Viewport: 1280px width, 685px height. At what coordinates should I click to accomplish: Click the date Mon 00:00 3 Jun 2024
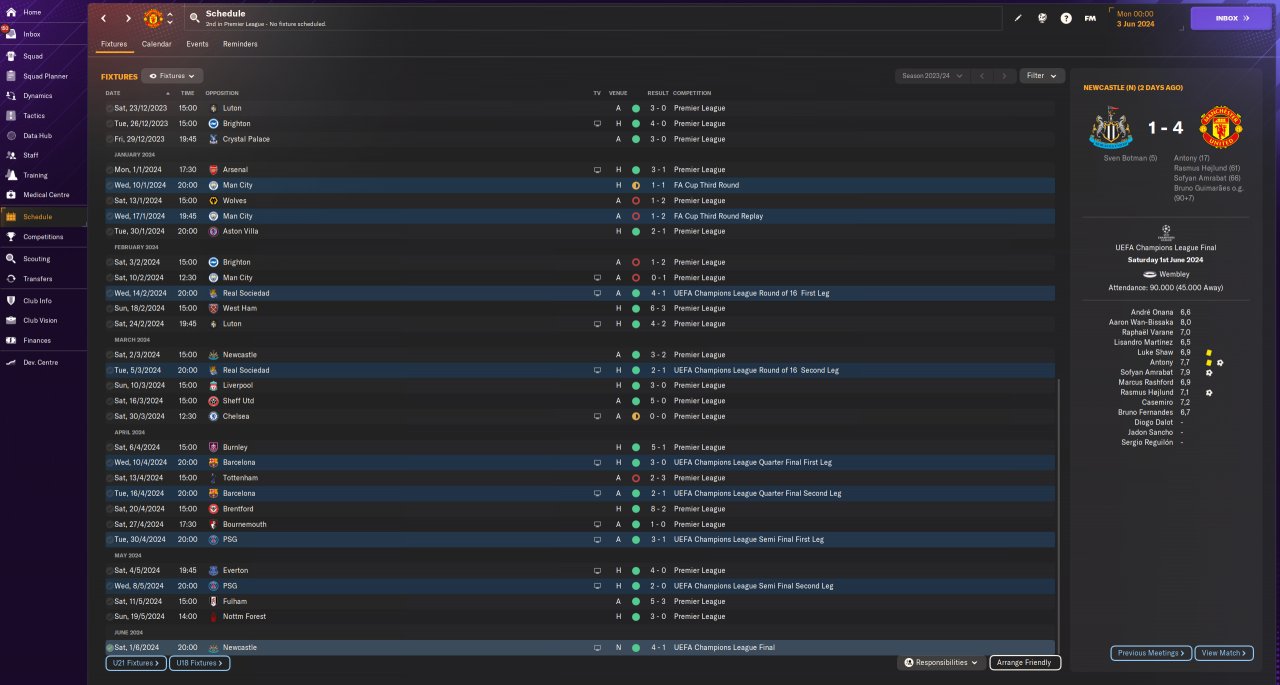[1135, 18]
